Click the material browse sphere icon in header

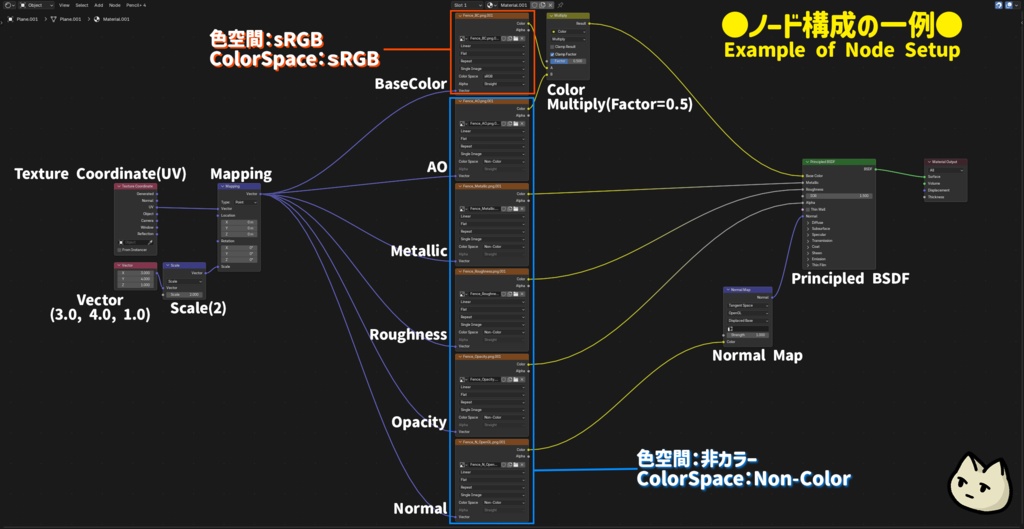click(490, 5)
